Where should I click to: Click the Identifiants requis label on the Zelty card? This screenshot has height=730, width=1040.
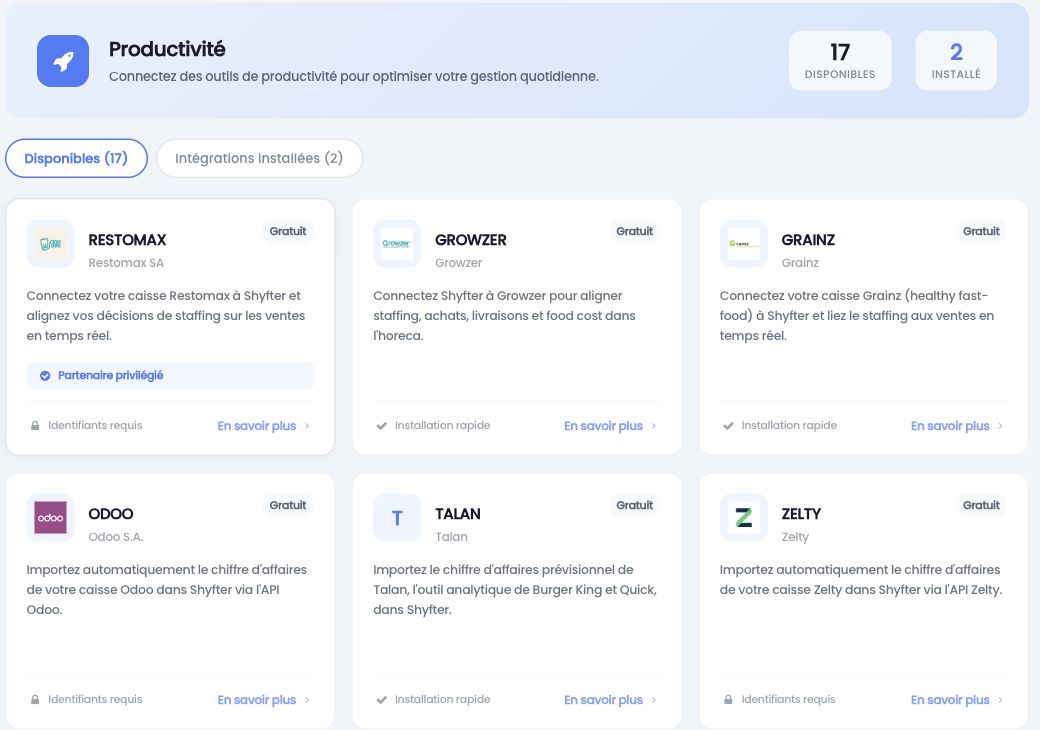click(789, 700)
